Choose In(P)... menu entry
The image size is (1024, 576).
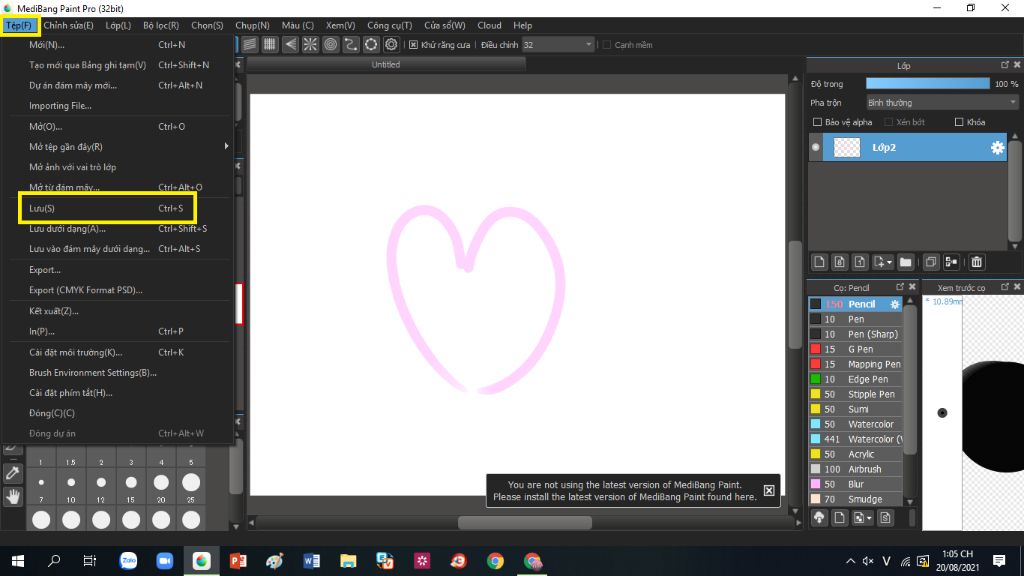(x=120, y=331)
